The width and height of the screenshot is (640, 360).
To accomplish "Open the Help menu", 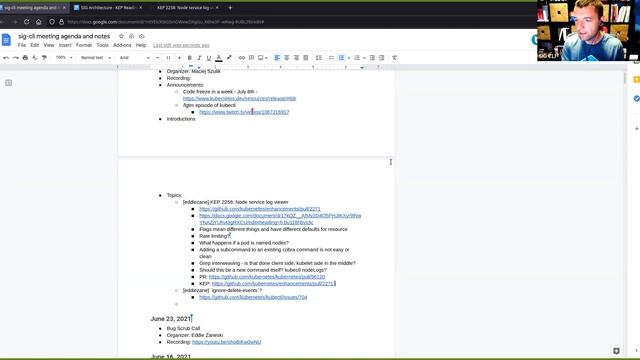I will coord(141,45).
